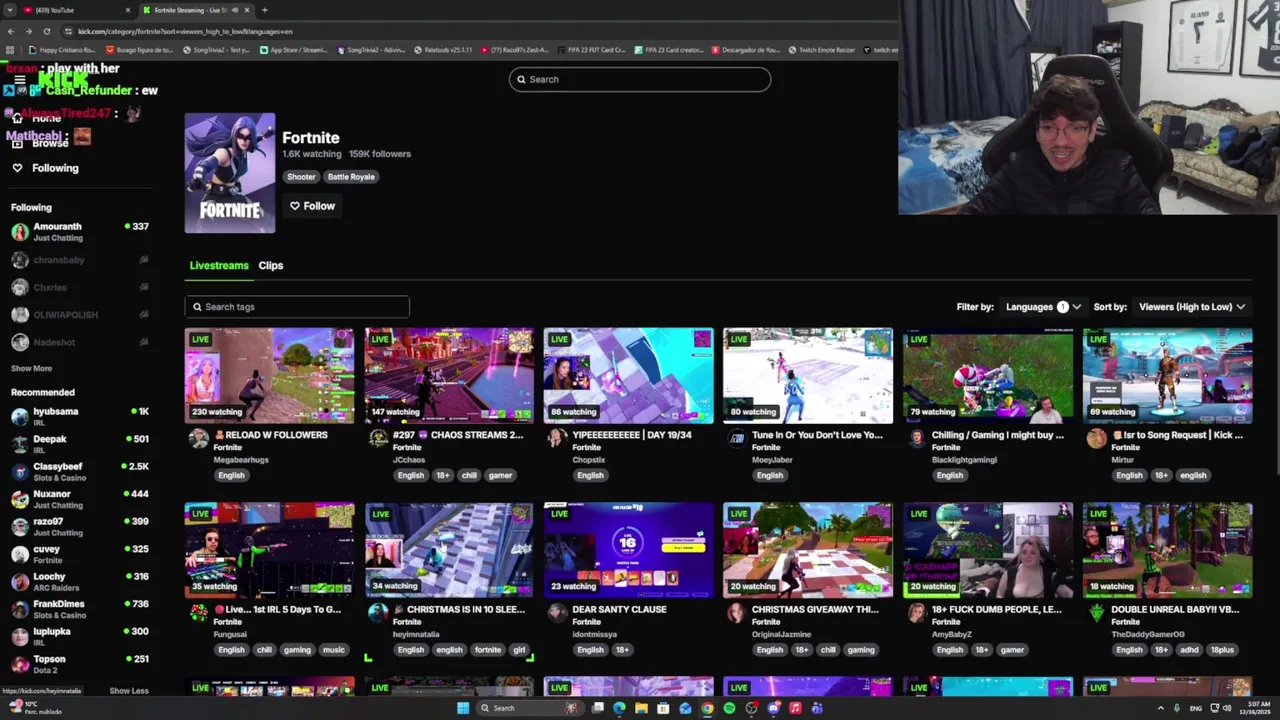This screenshot has height=720, width=1280.
Task: Open Nadeshot offline channel in Following
Action: pyautogui.click(x=80, y=342)
